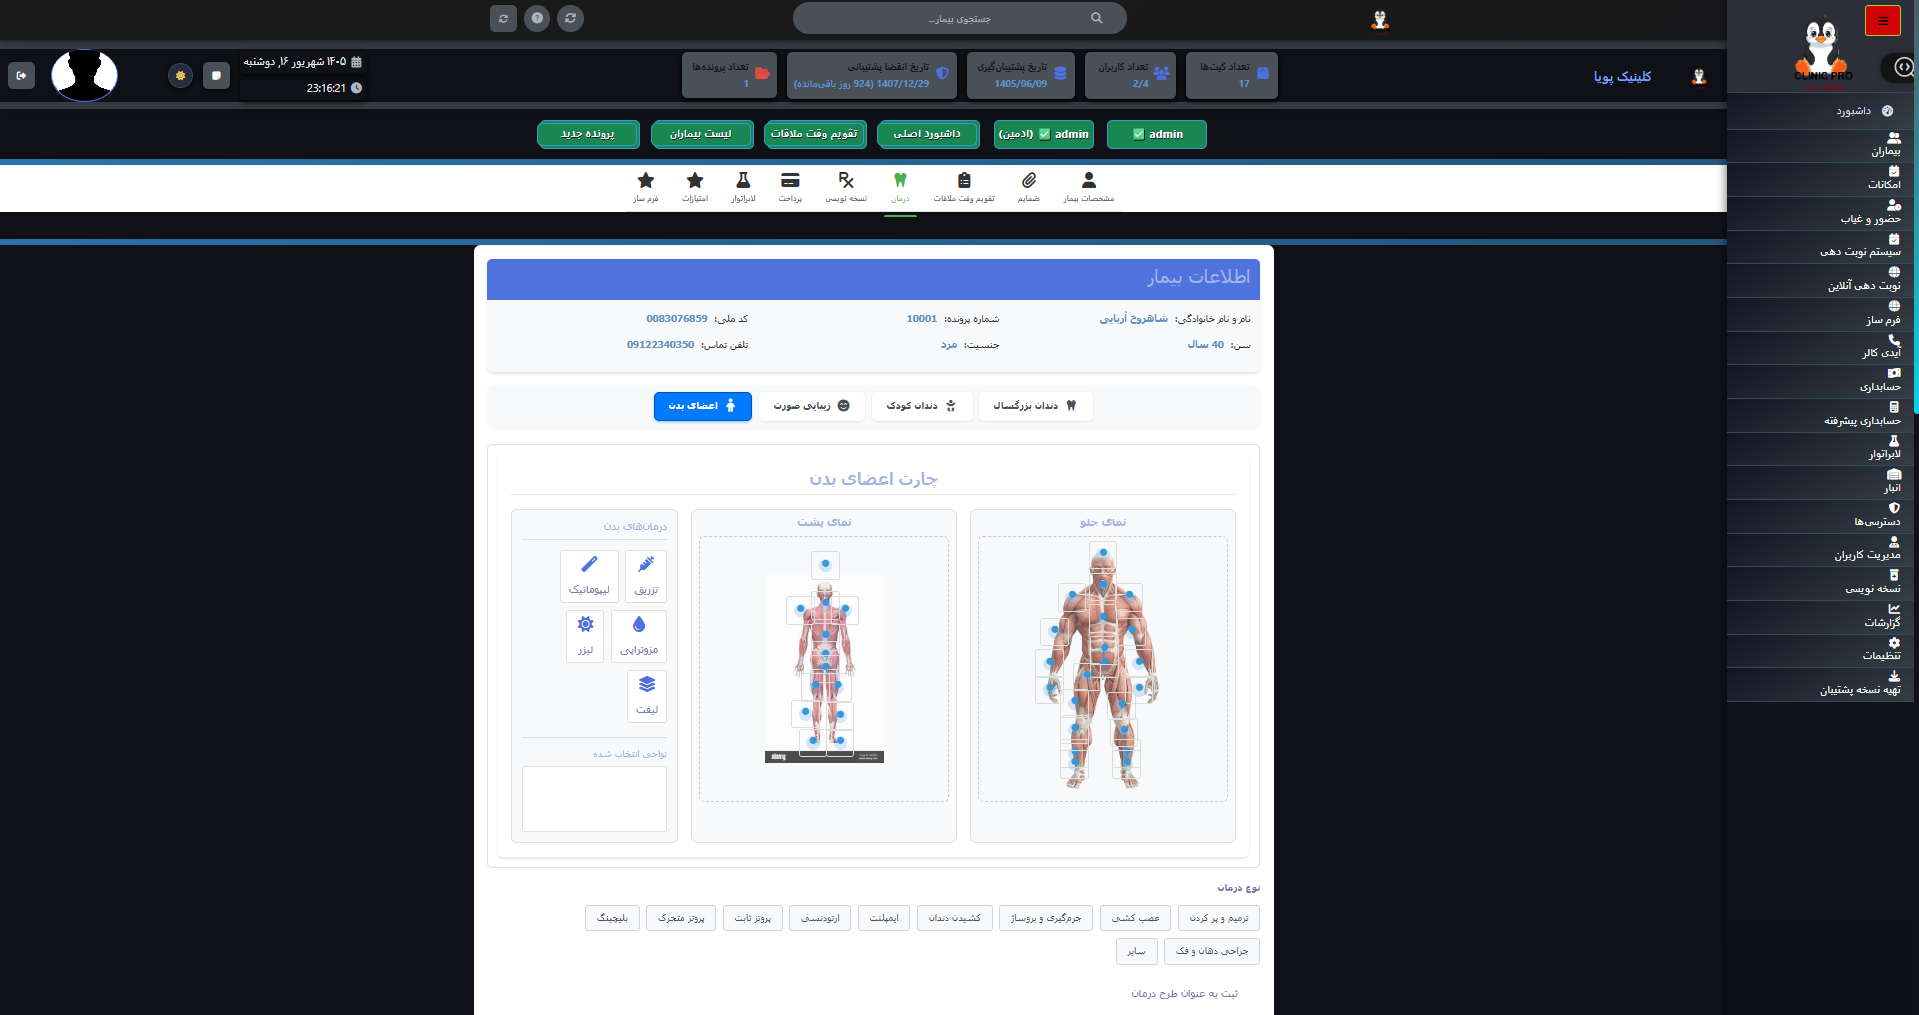Image resolution: width=1919 pixels, height=1015 pixels.
Task: Open the Form Builder (فرم ساز) star tab
Action: click(646, 187)
